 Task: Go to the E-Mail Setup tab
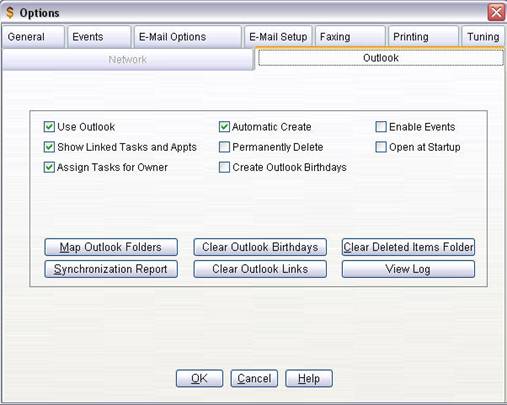(278, 37)
